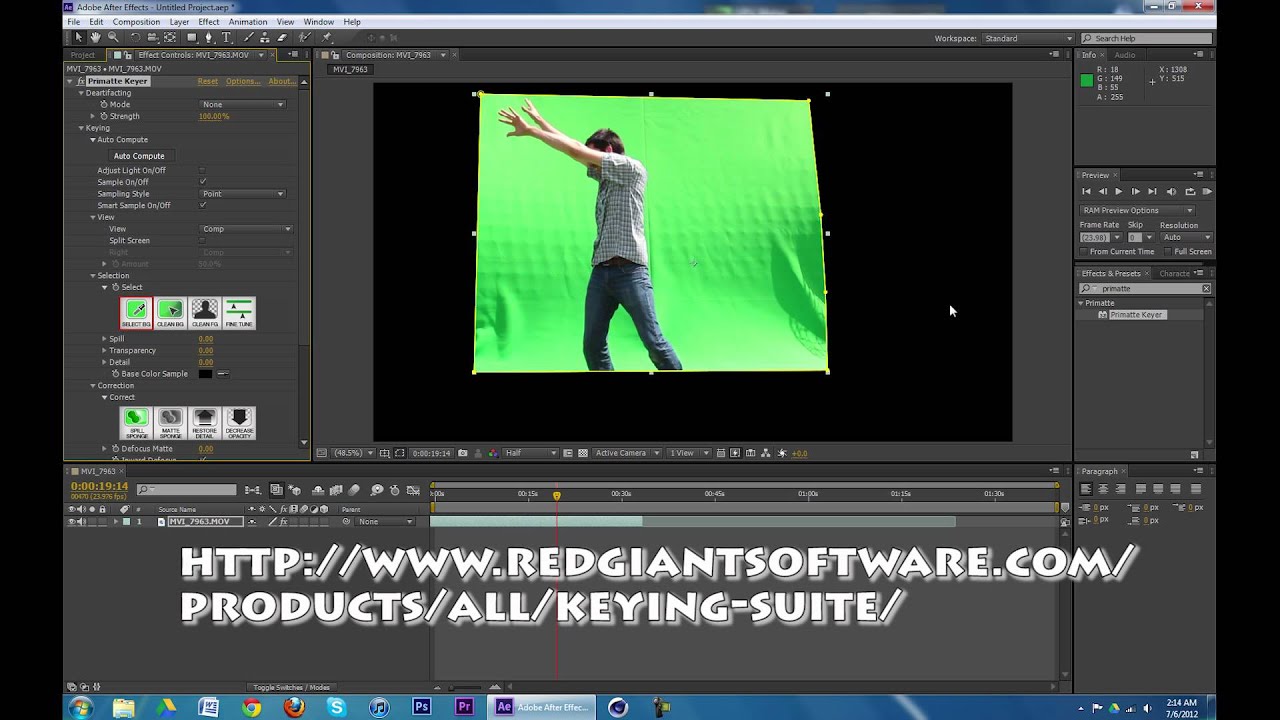Activate the Fine Tune selection tool

tap(238, 312)
